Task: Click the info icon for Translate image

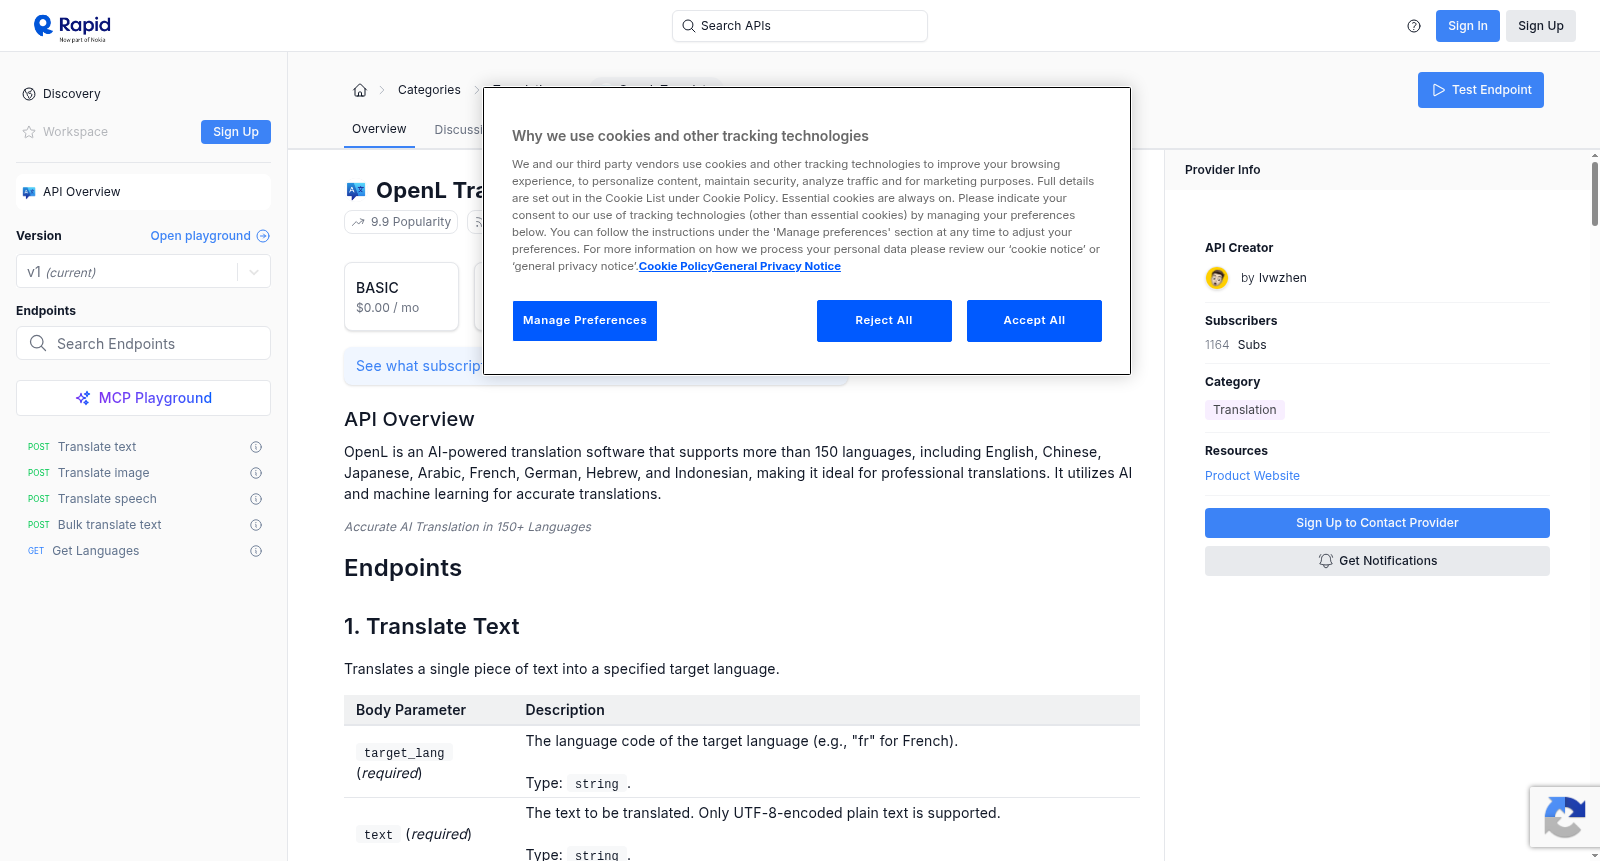Action: click(256, 473)
